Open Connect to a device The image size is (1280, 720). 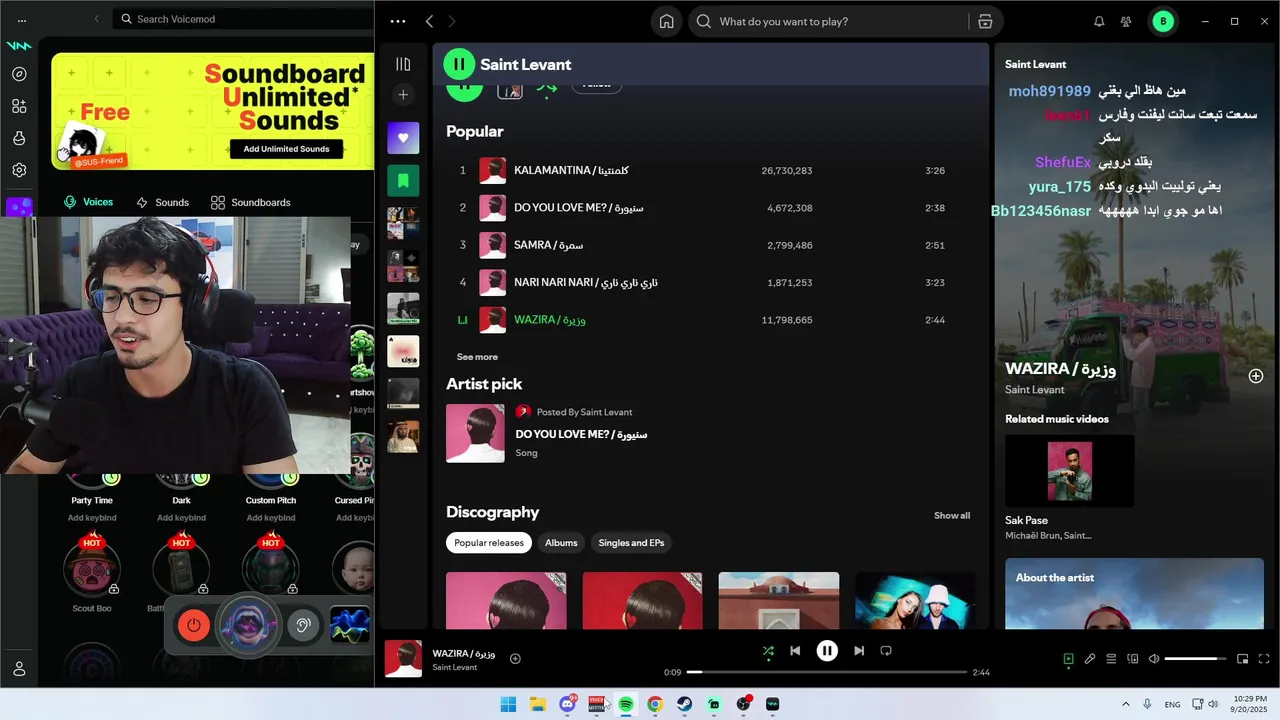(1133, 659)
